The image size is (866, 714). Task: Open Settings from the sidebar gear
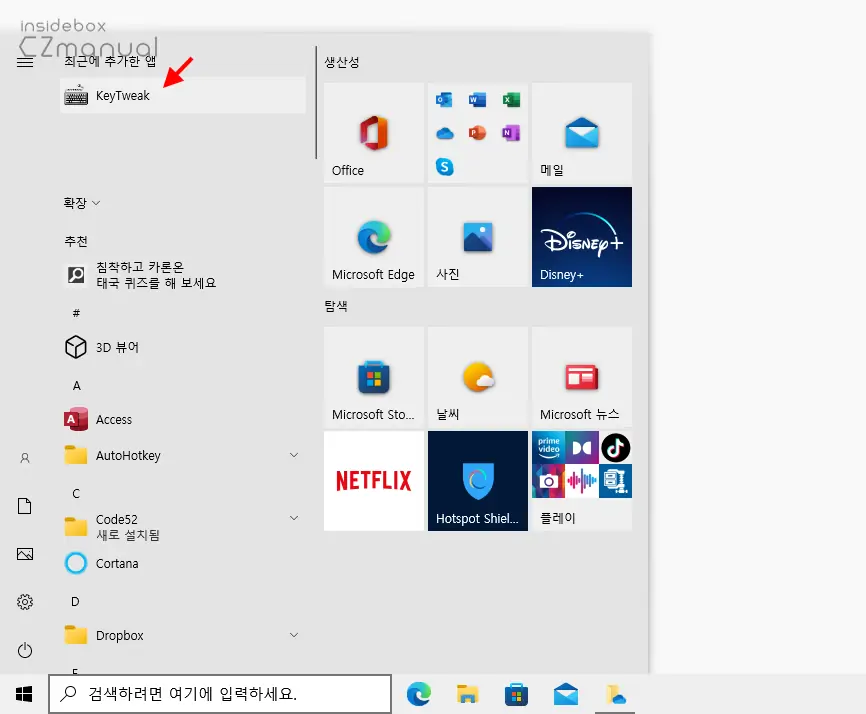(x=24, y=602)
